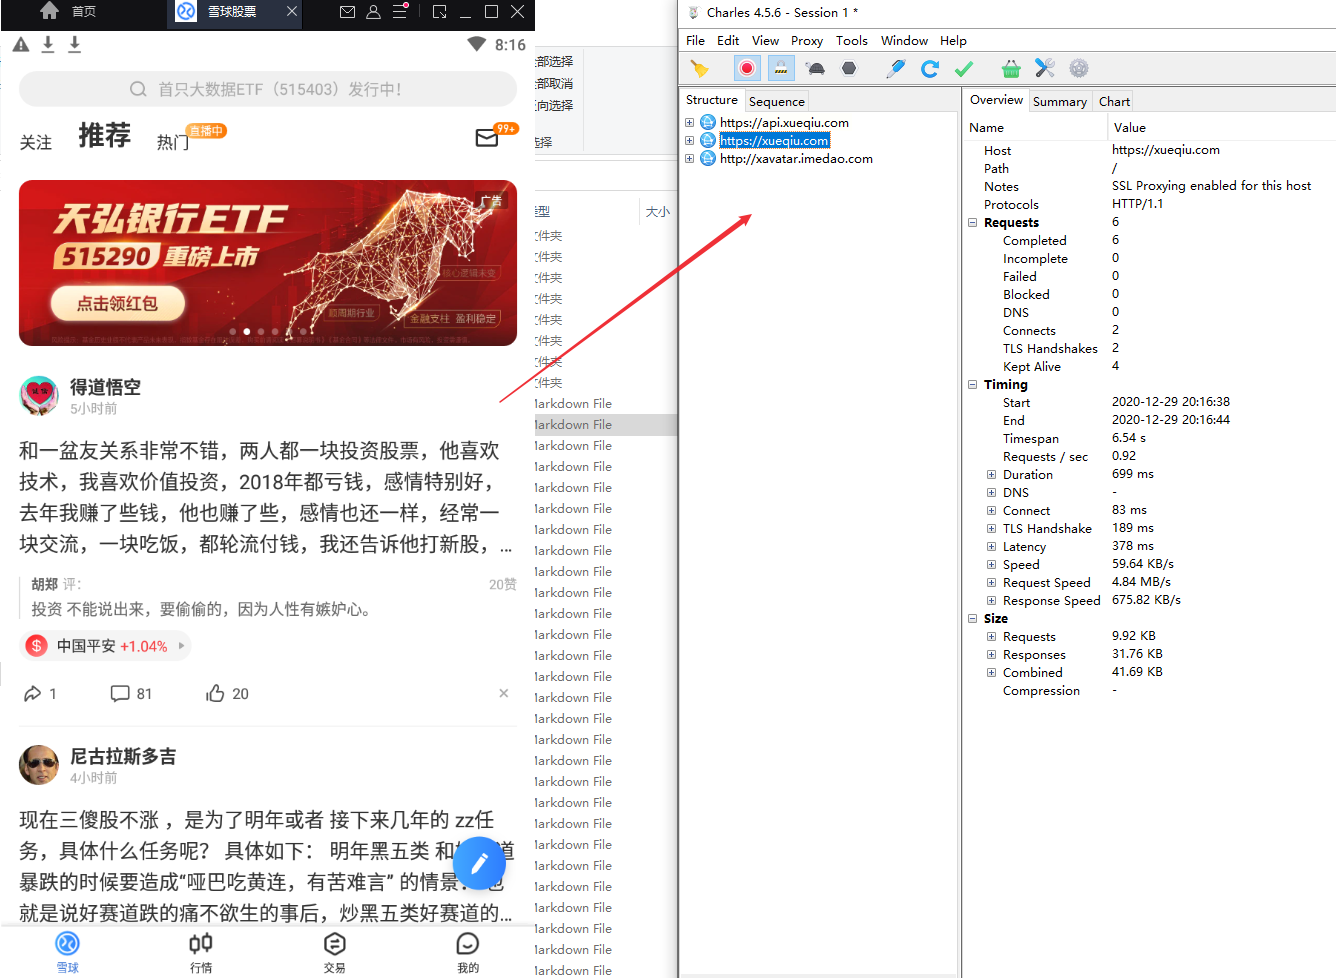Open the Proxy menu in Charles
Screen dimensions: 1336x978
tap(807, 41)
